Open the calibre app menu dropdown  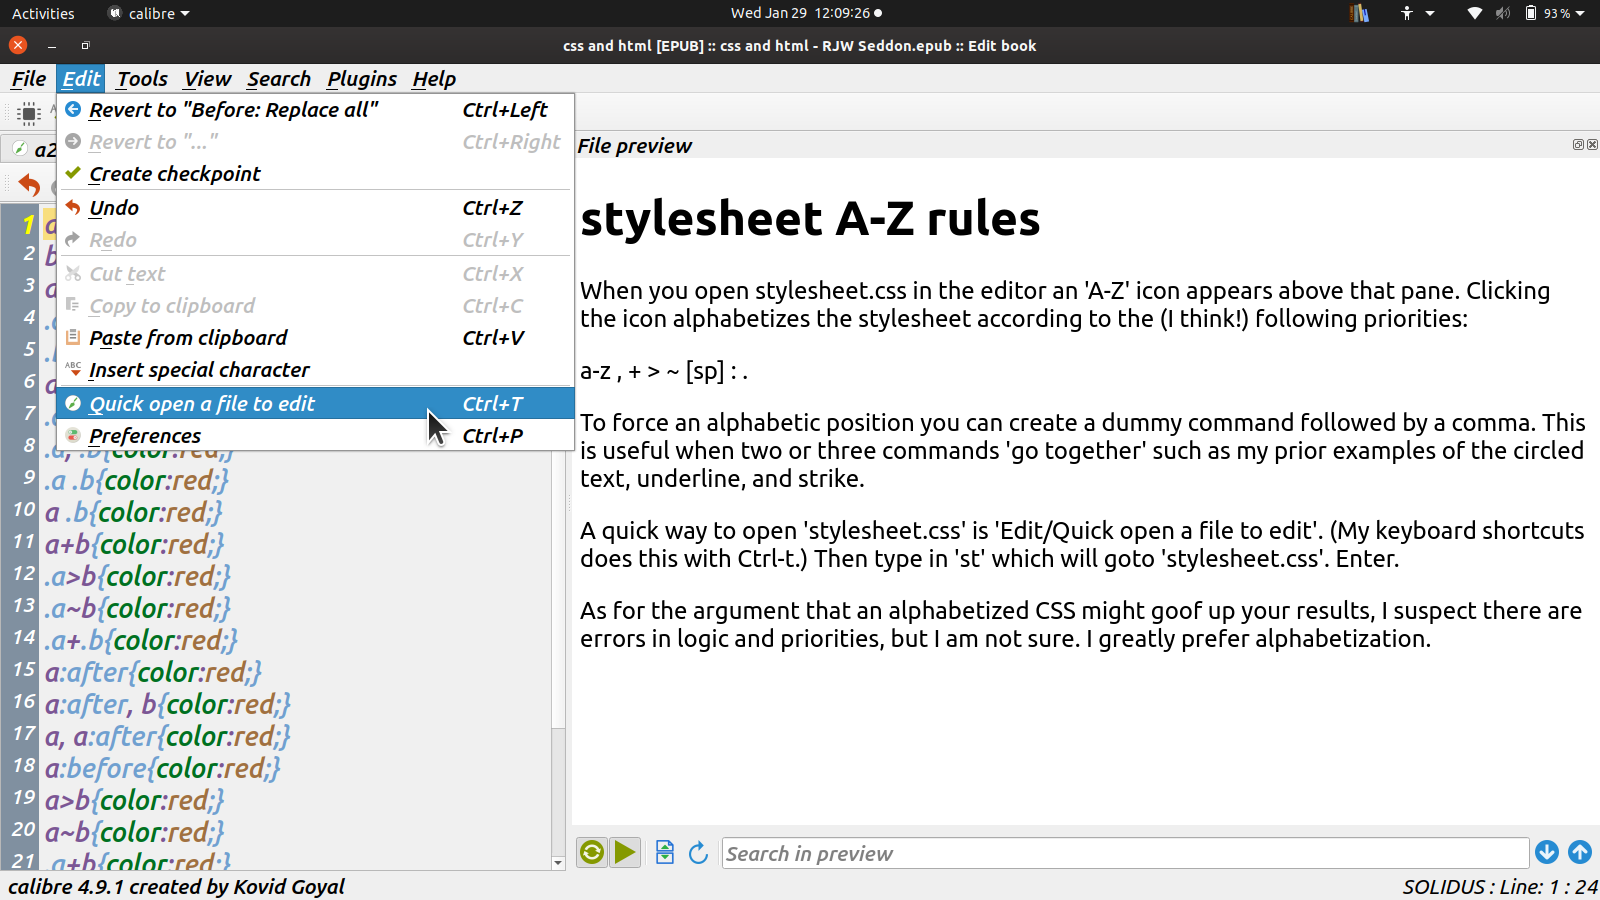(150, 13)
